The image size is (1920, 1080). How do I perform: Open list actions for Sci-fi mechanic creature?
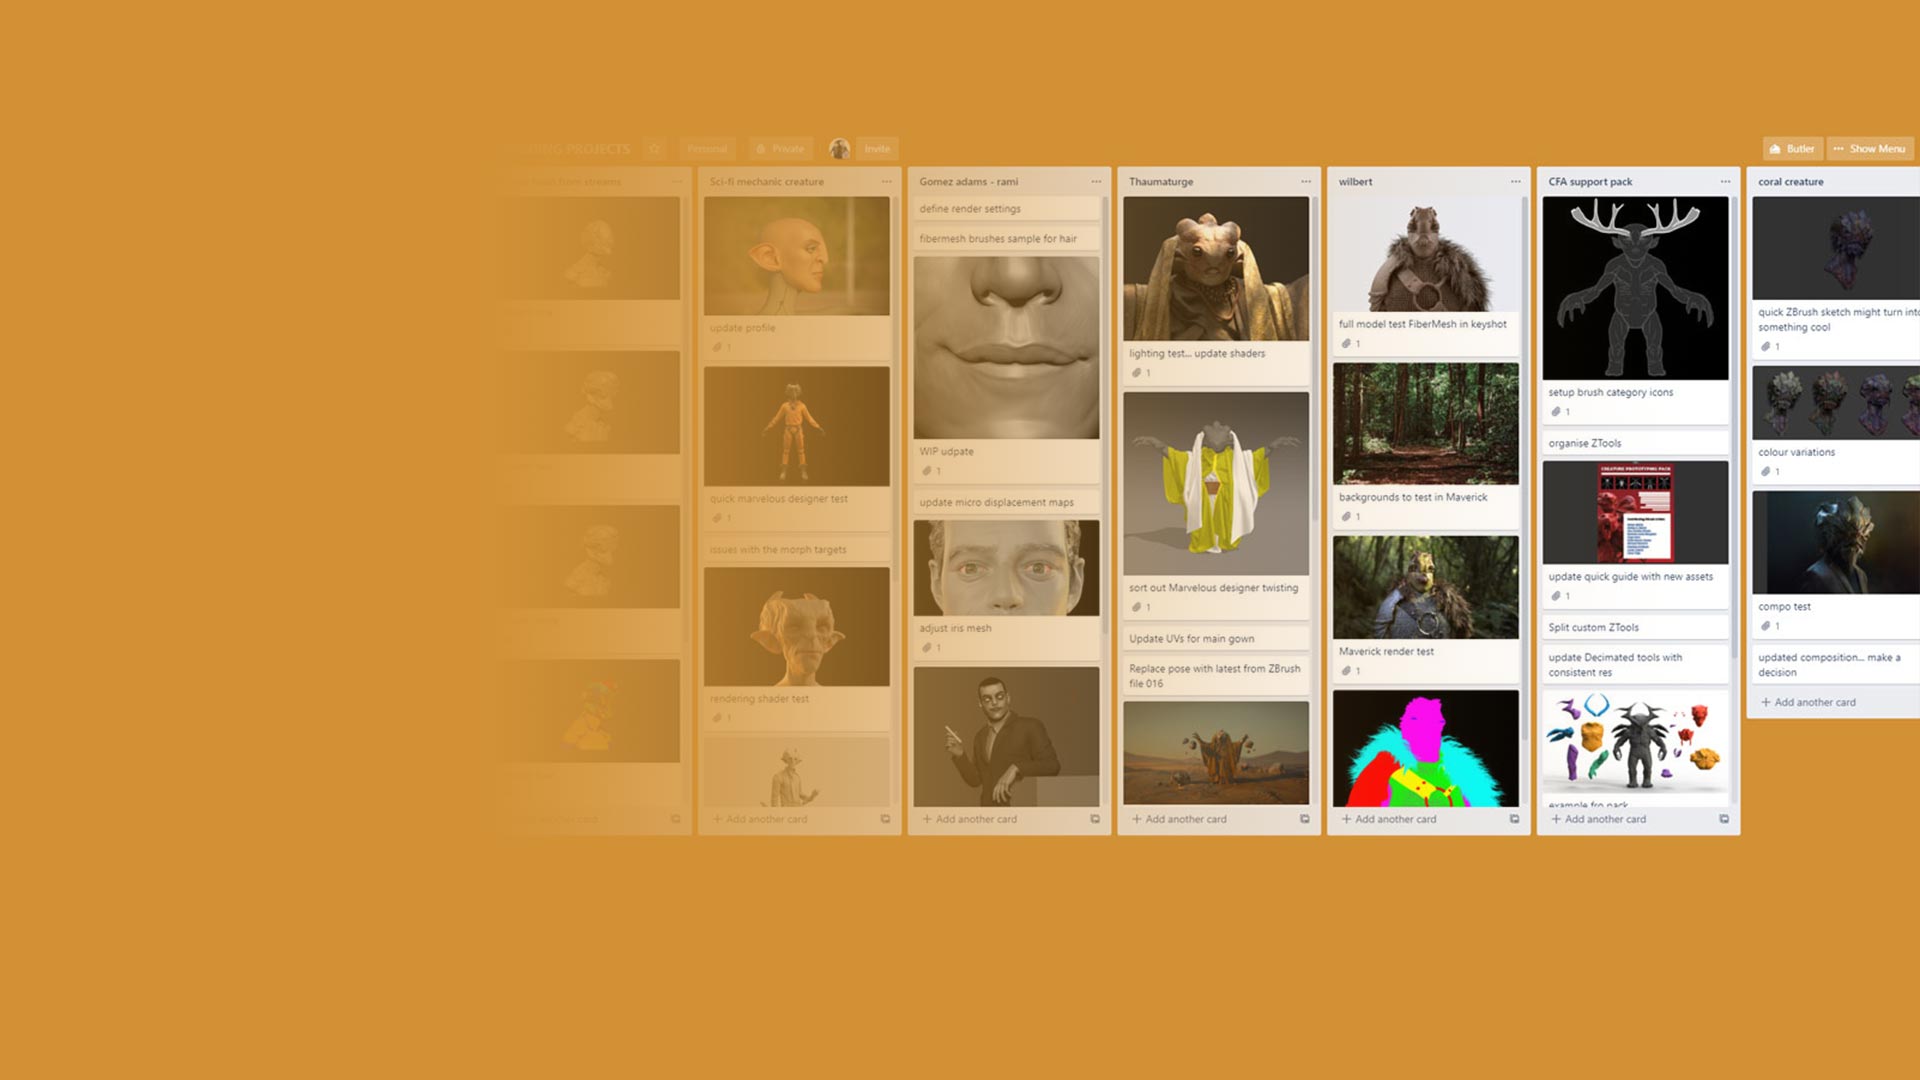click(x=886, y=182)
